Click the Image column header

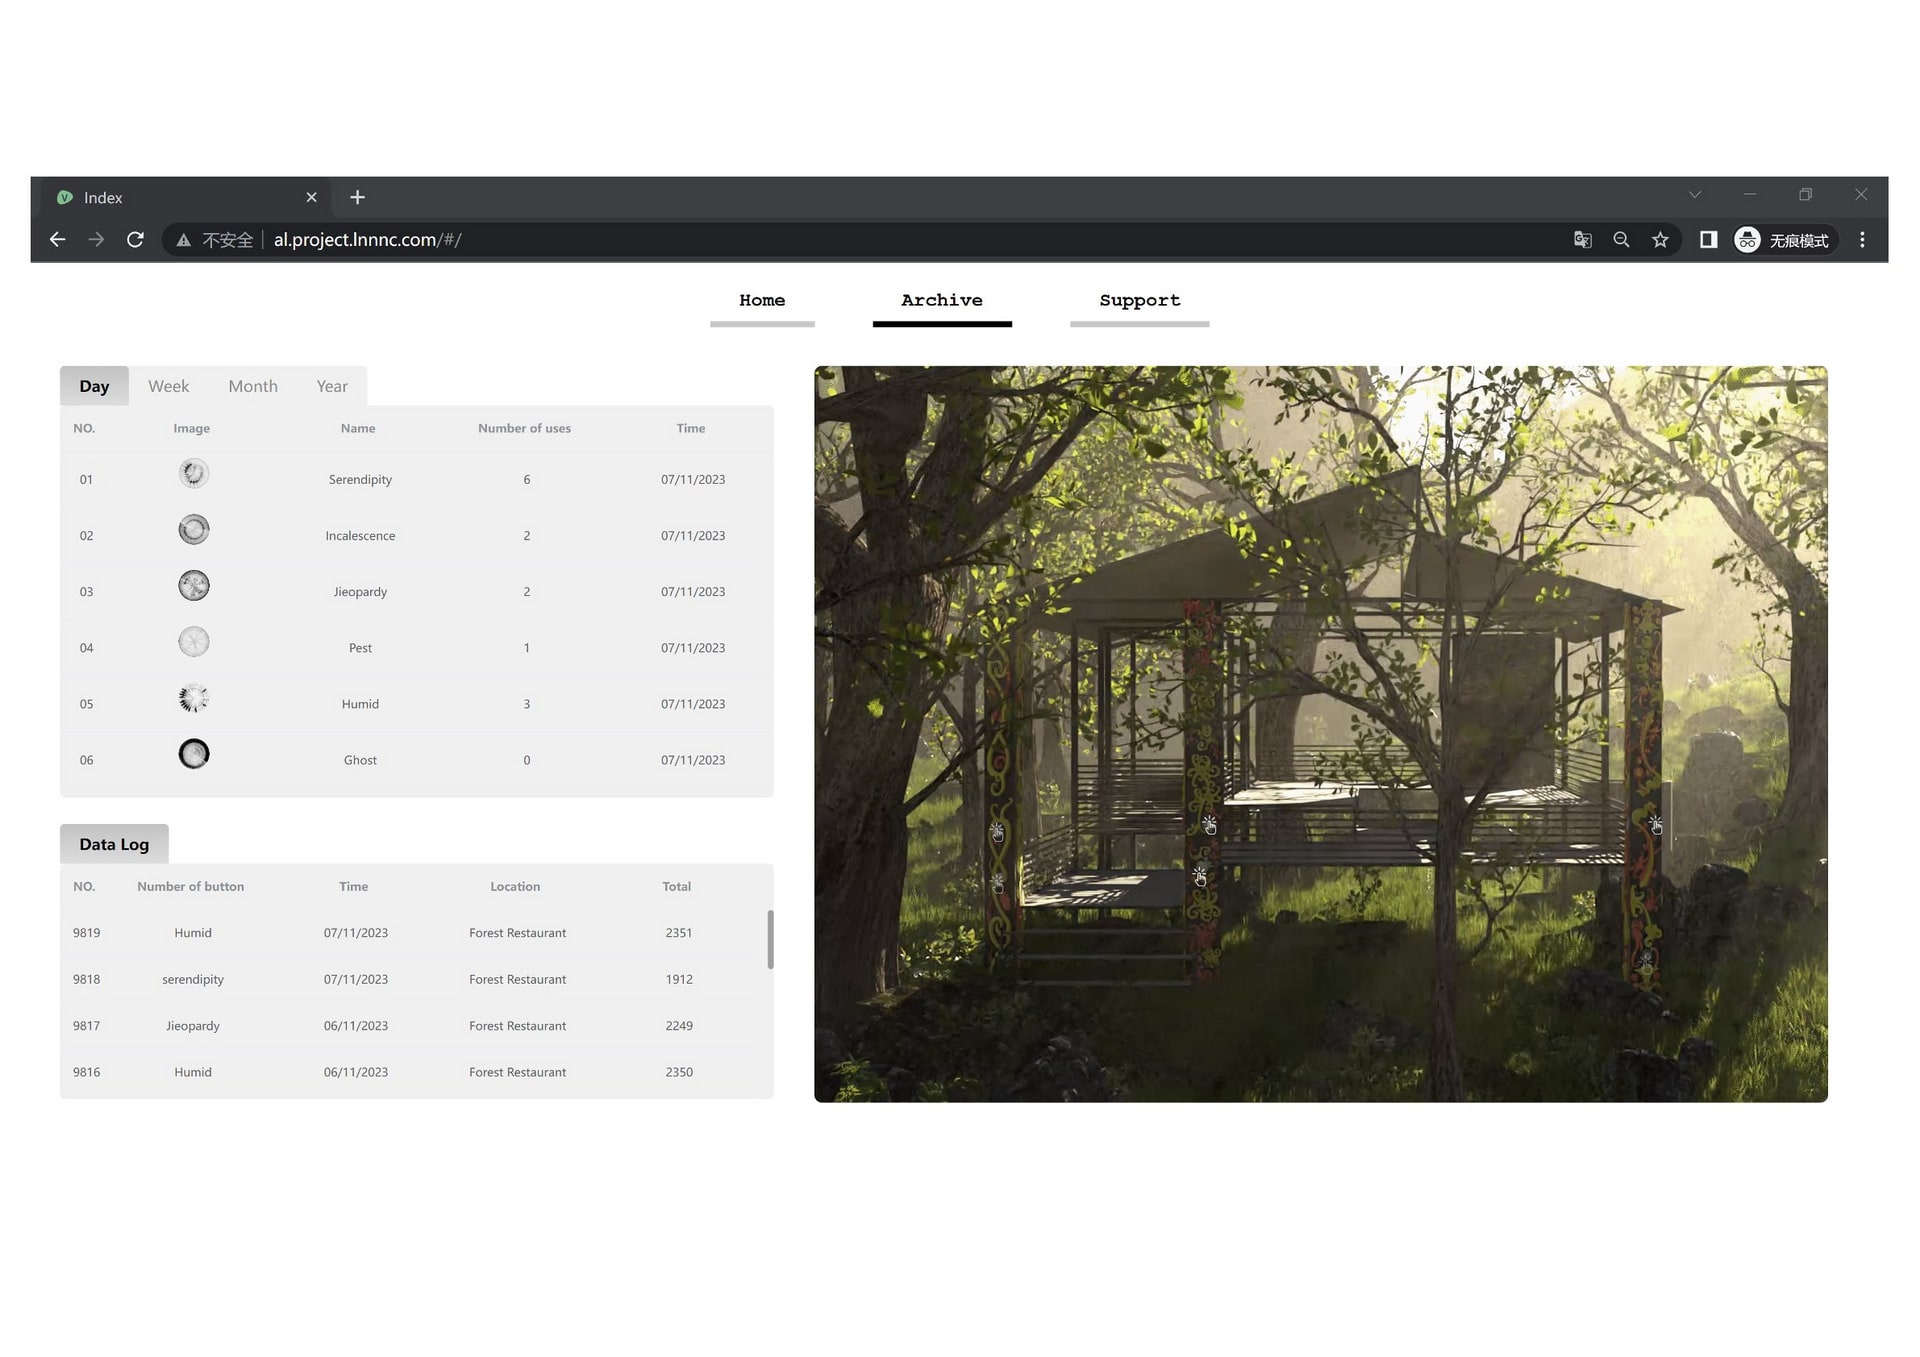click(x=191, y=428)
